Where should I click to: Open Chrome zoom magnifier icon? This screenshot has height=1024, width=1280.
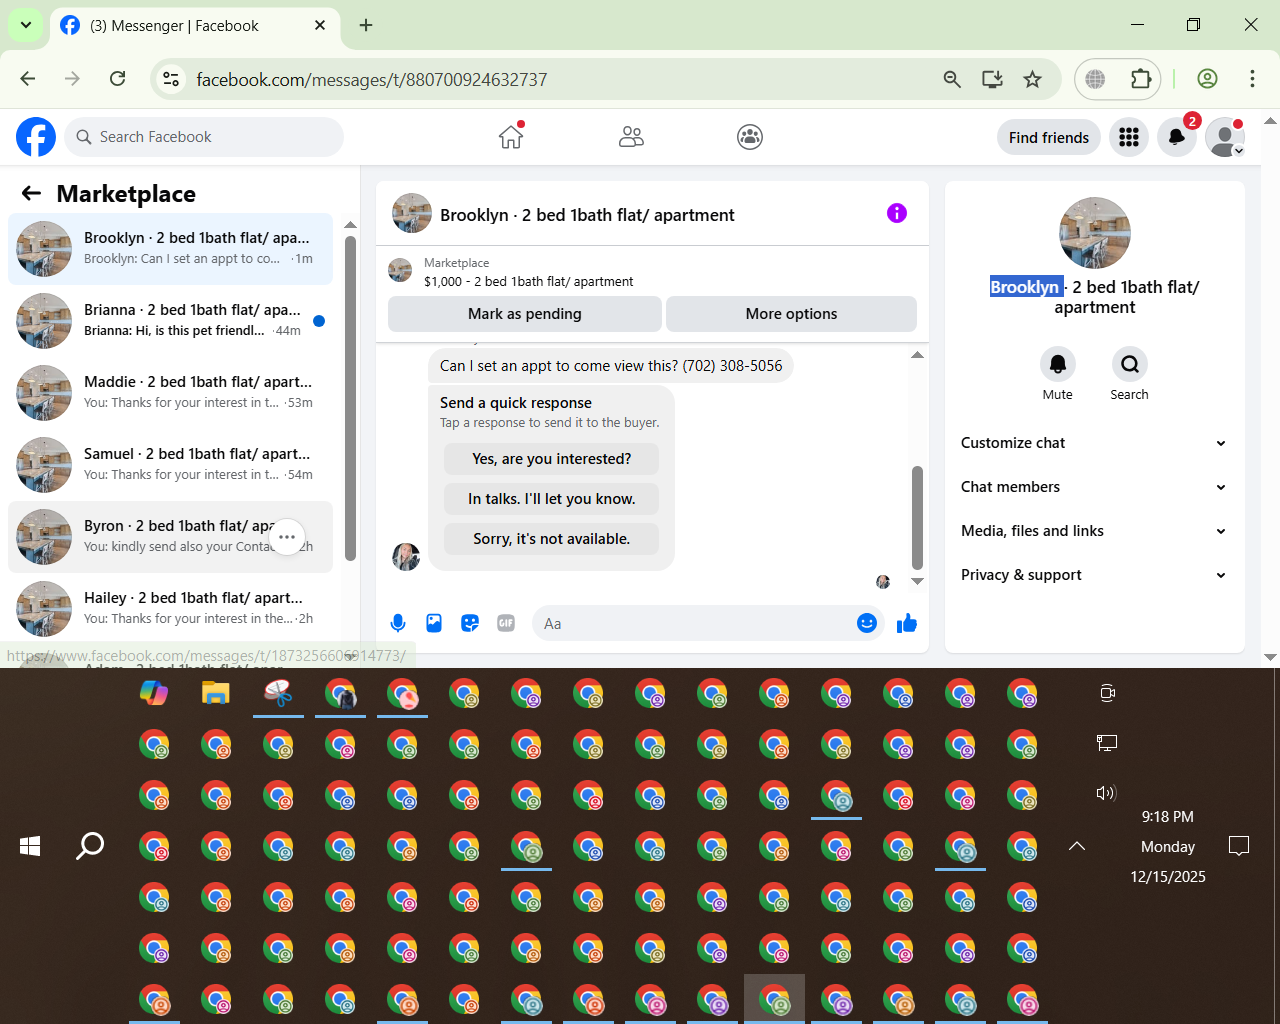pos(952,79)
